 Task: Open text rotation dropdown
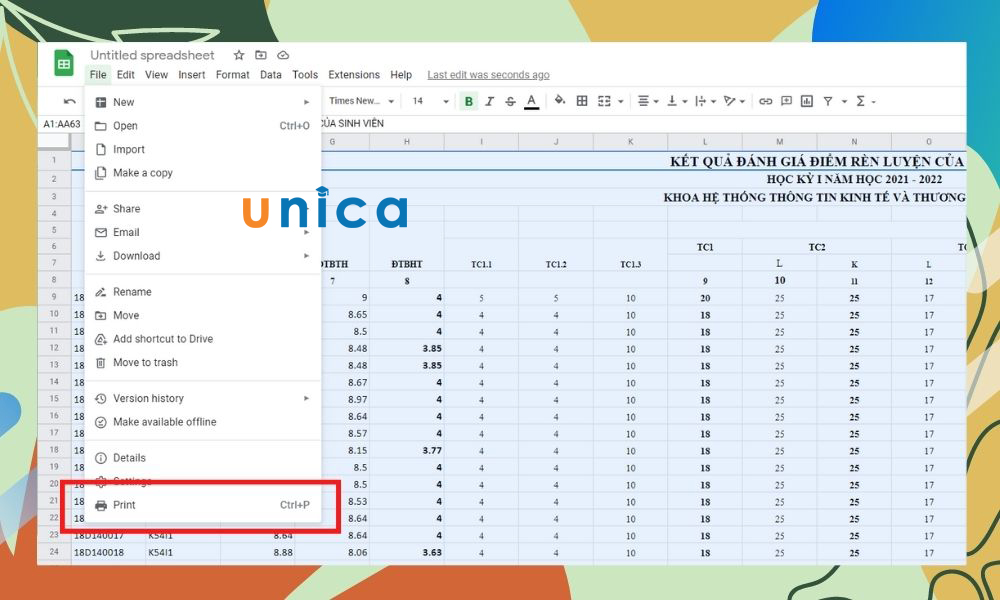(734, 101)
